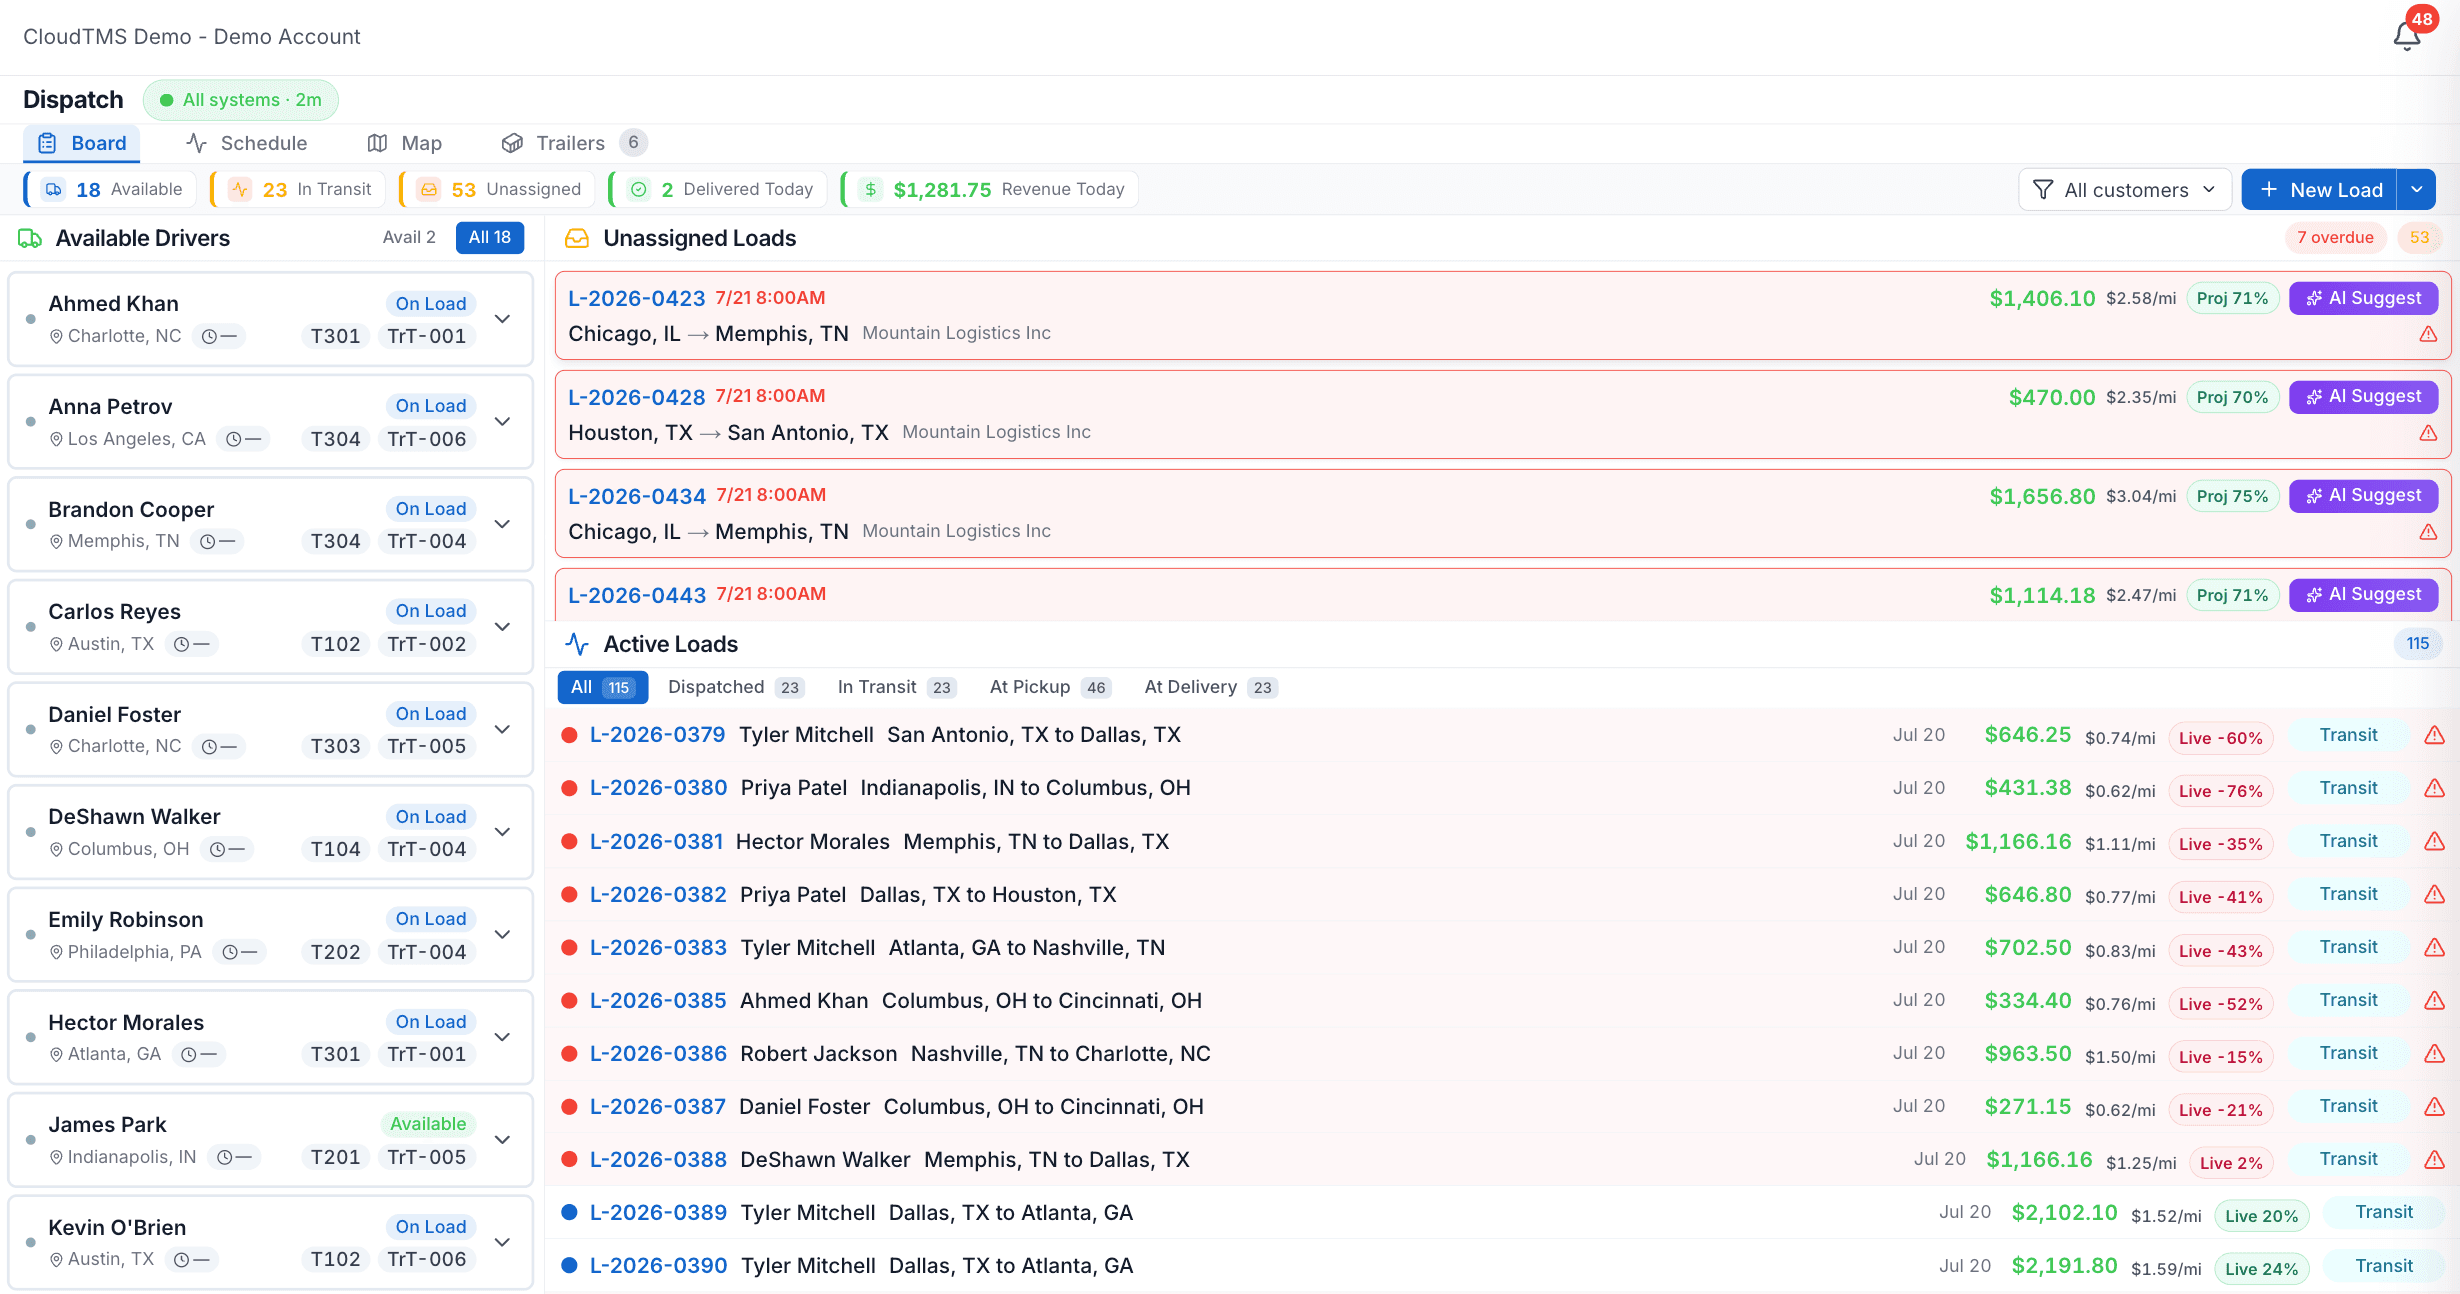Click the truck icon beside 18 Available
The height and width of the screenshot is (1294, 2460).
[54, 189]
